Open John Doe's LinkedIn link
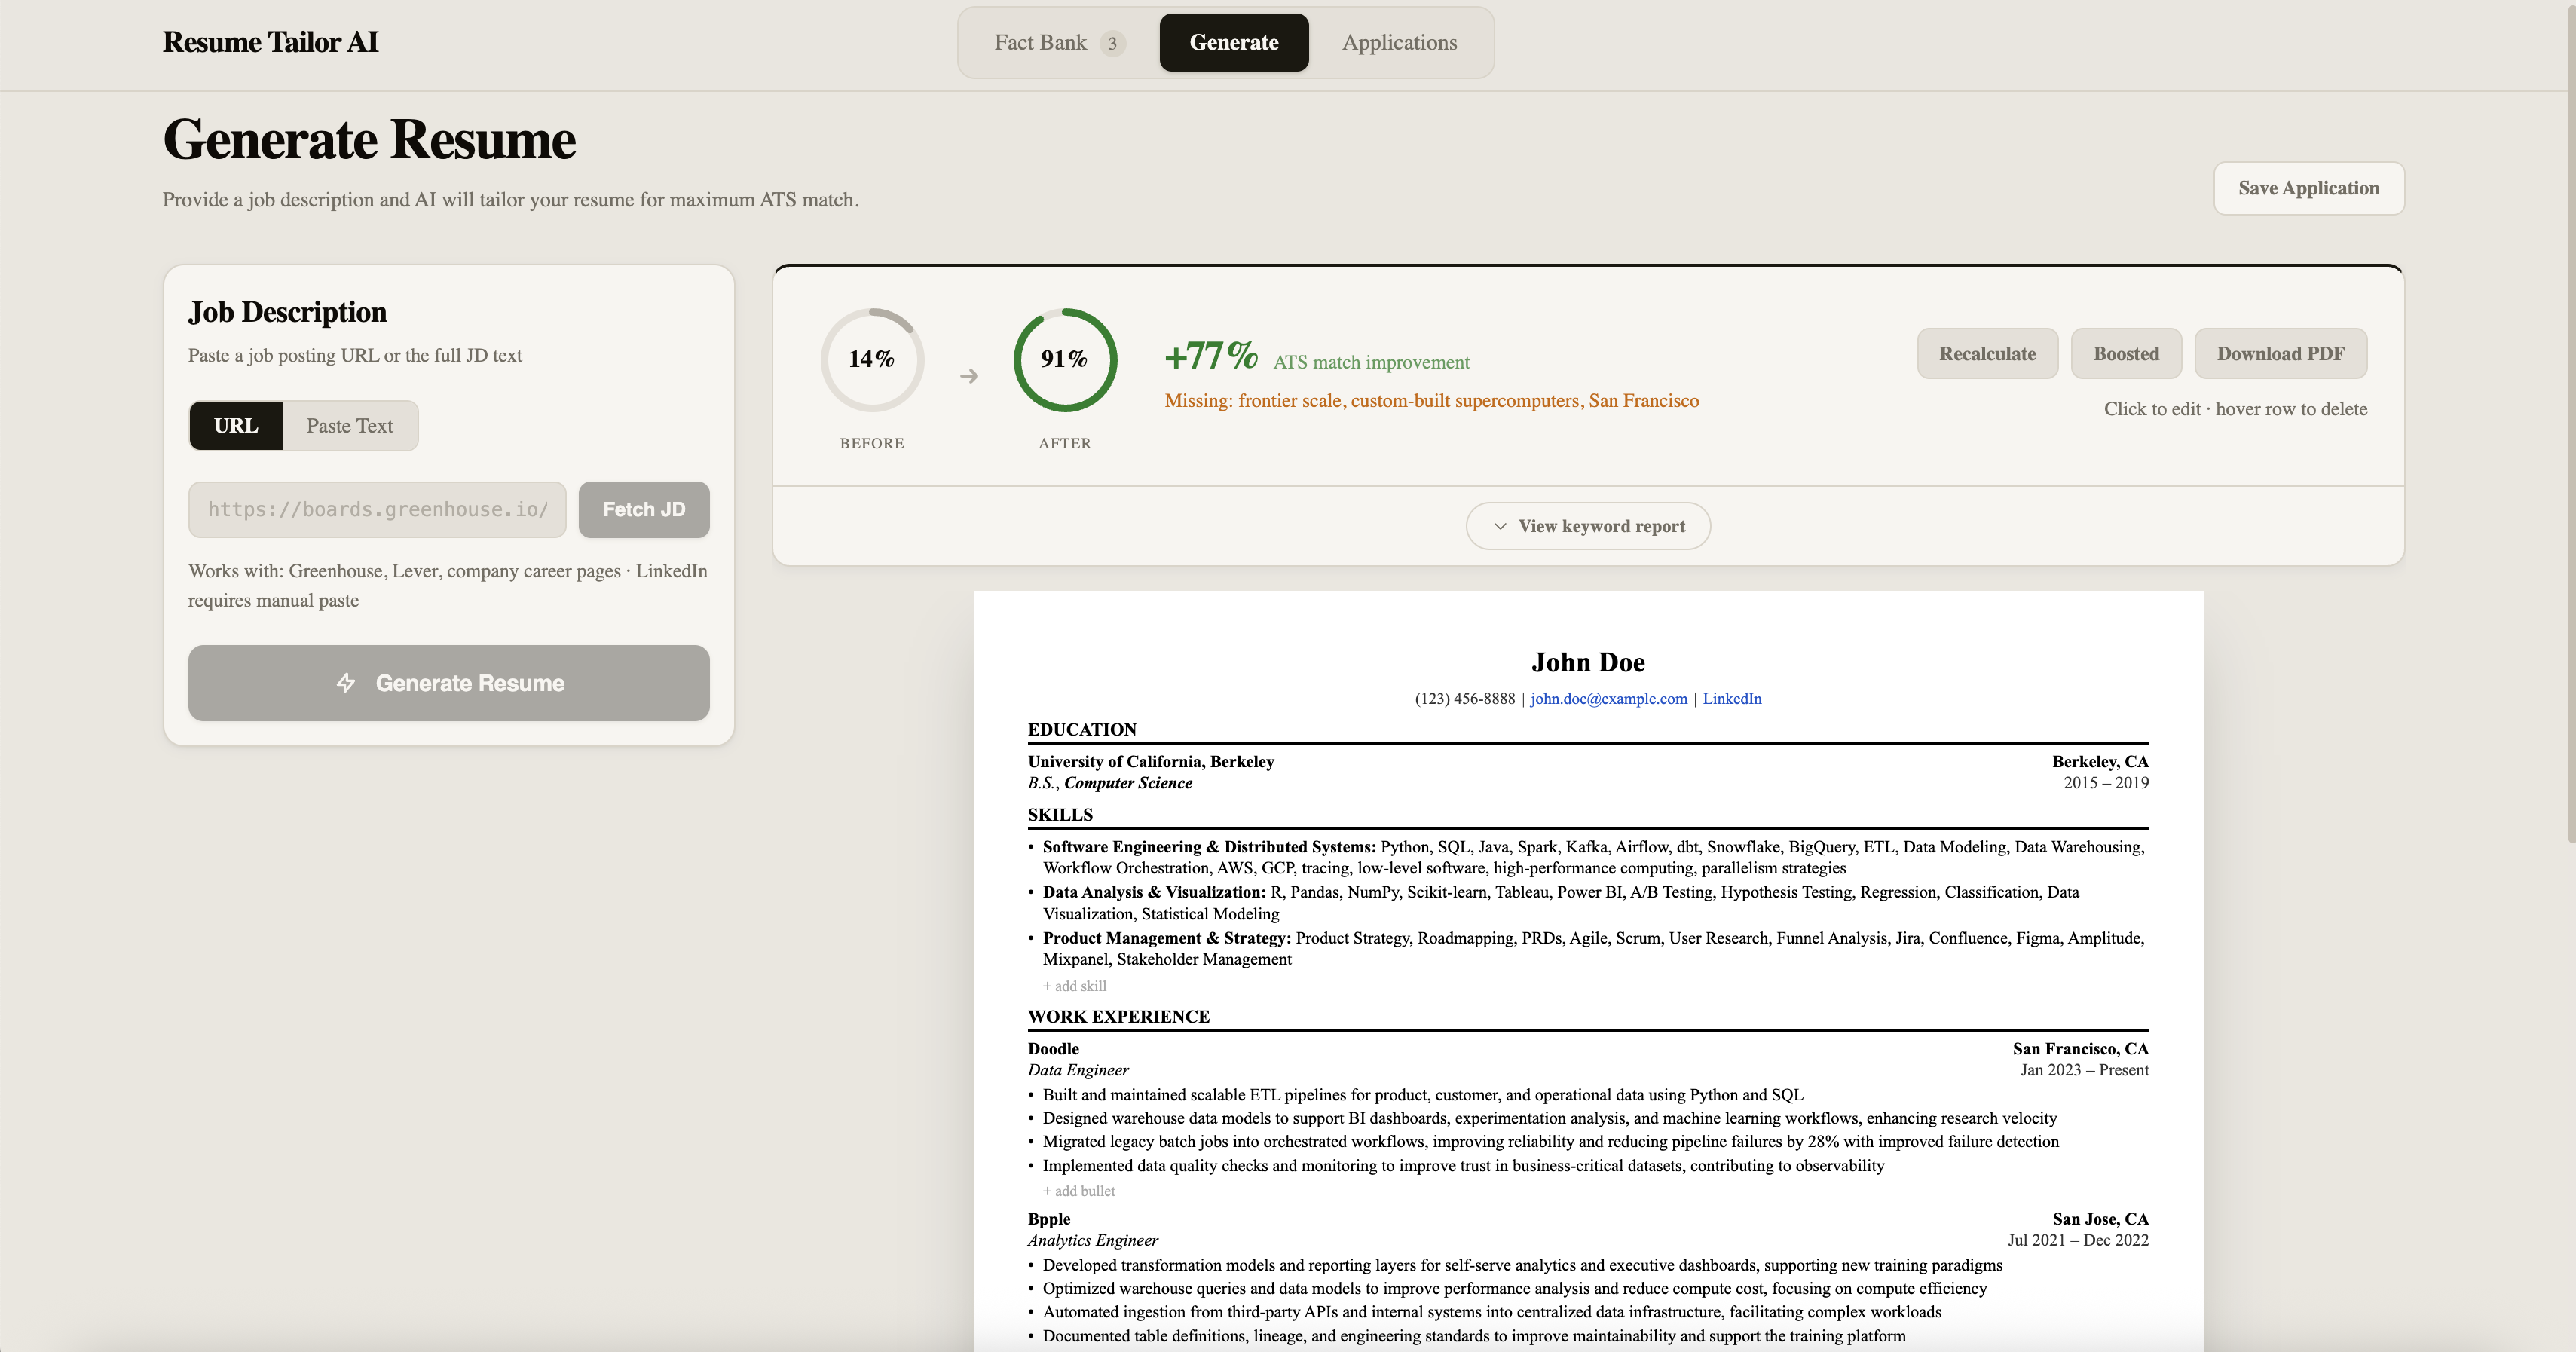Screen dimensions: 2576x1352 tap(1732, 698)
